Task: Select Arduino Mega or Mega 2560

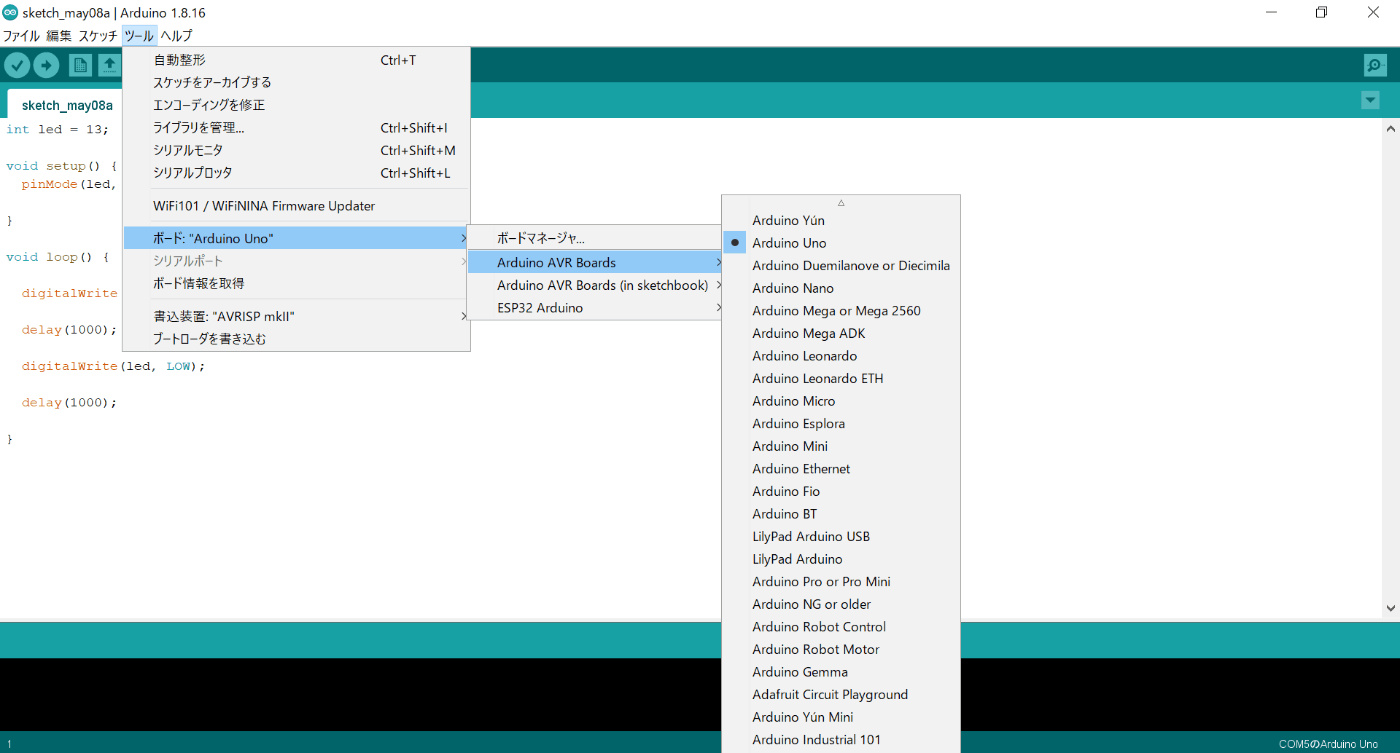Action: pyautogui.click(x=841, y=311)
